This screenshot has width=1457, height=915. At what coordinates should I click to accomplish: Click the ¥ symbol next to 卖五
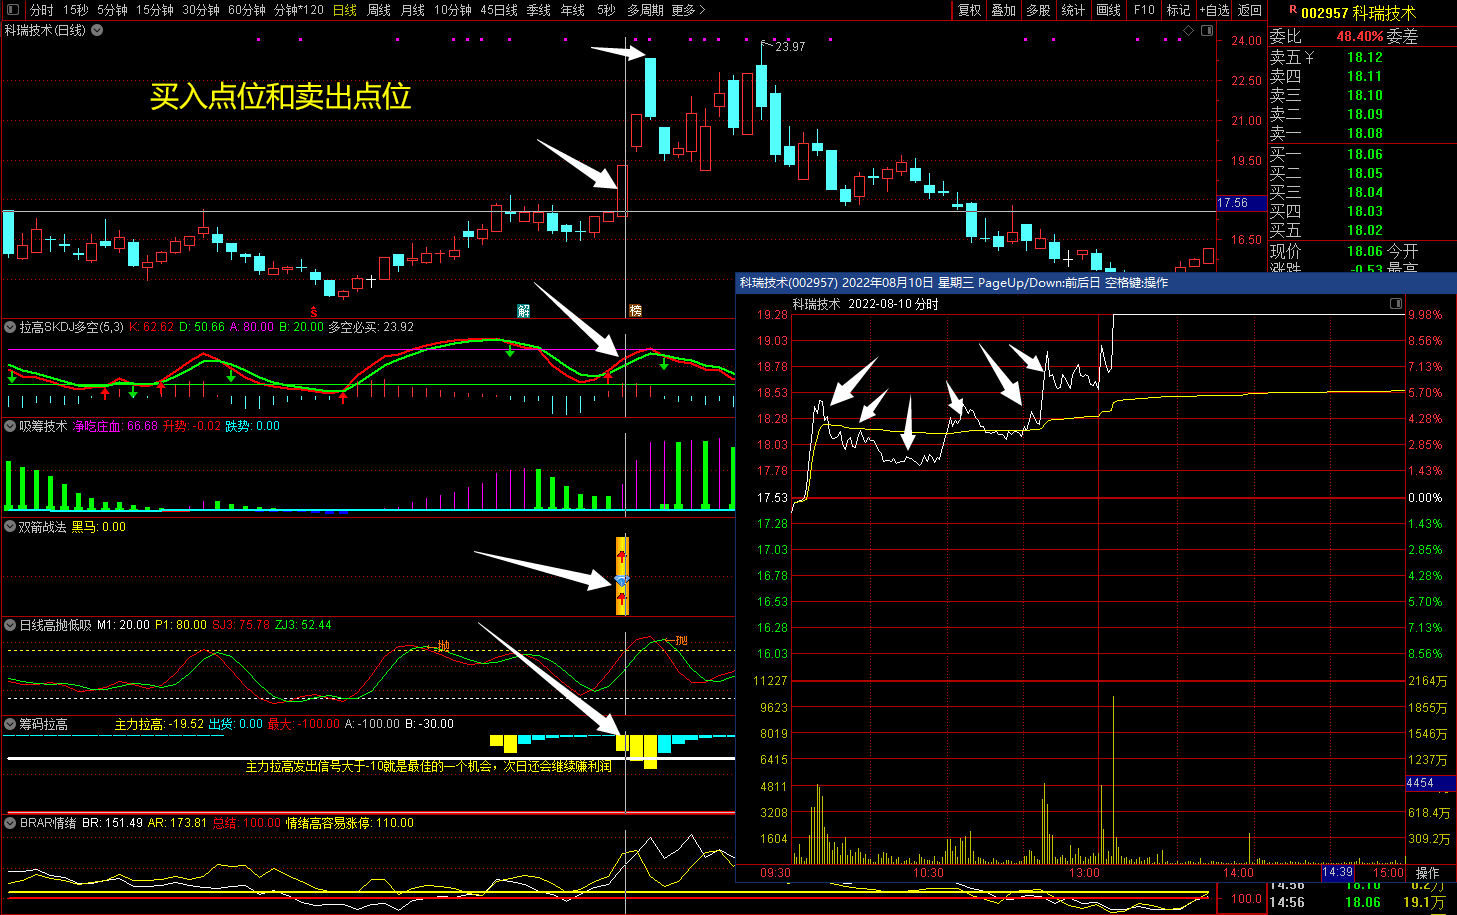1309,58
